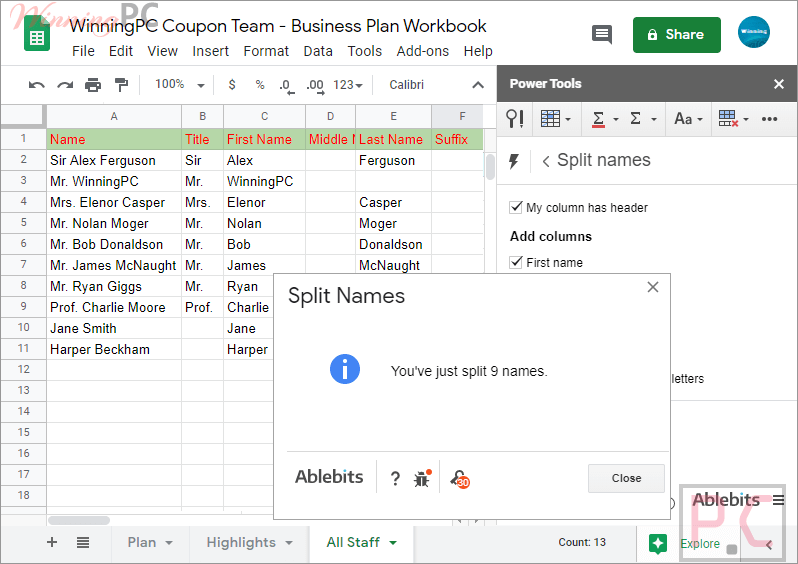Click the blue info icon in dialog
798x564 pixels.
pos(345,369)
